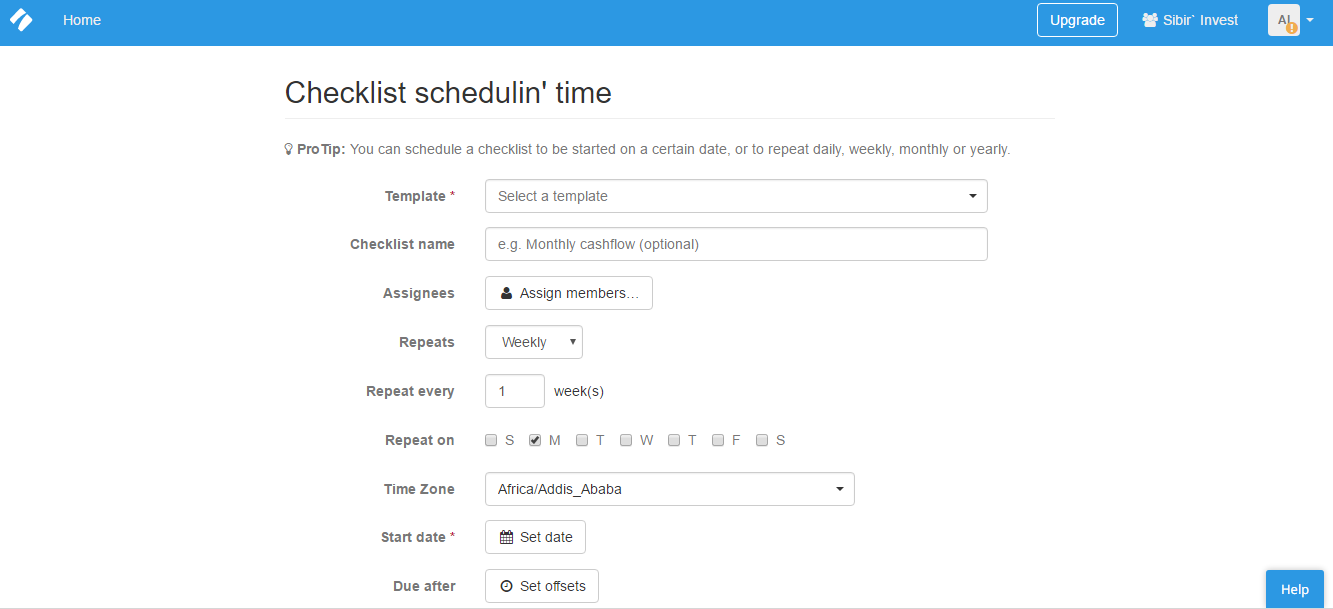Viewport: 1333px width, 609px height.
Task: Click the organization icon beside Sibir` Invest
Action: 1150,20
